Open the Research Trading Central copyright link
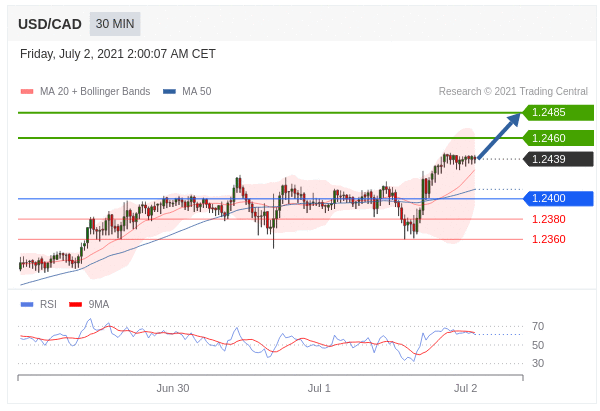The width and height of the screenshot is (600, 411). click(x=513, y=92)
